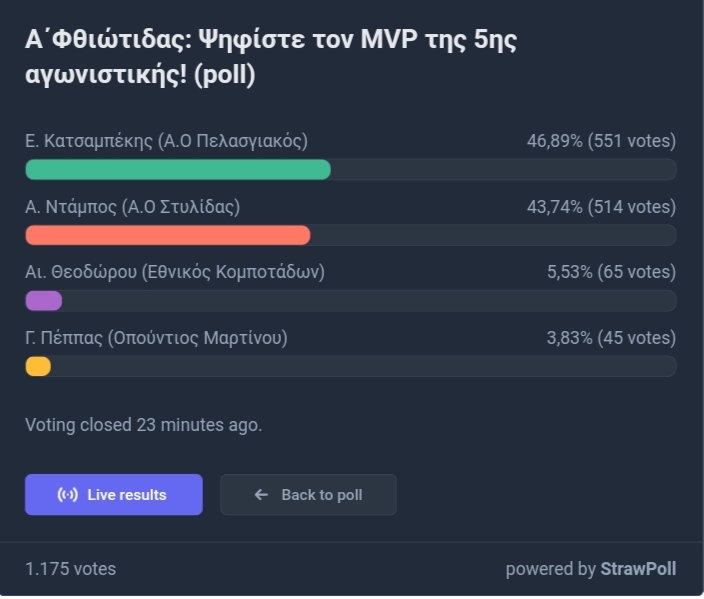Click the Α. Ντάμπος (Α.Ο Στυλίδας) option label
This screenshot has width=704, height=599.
coord(132,207)
